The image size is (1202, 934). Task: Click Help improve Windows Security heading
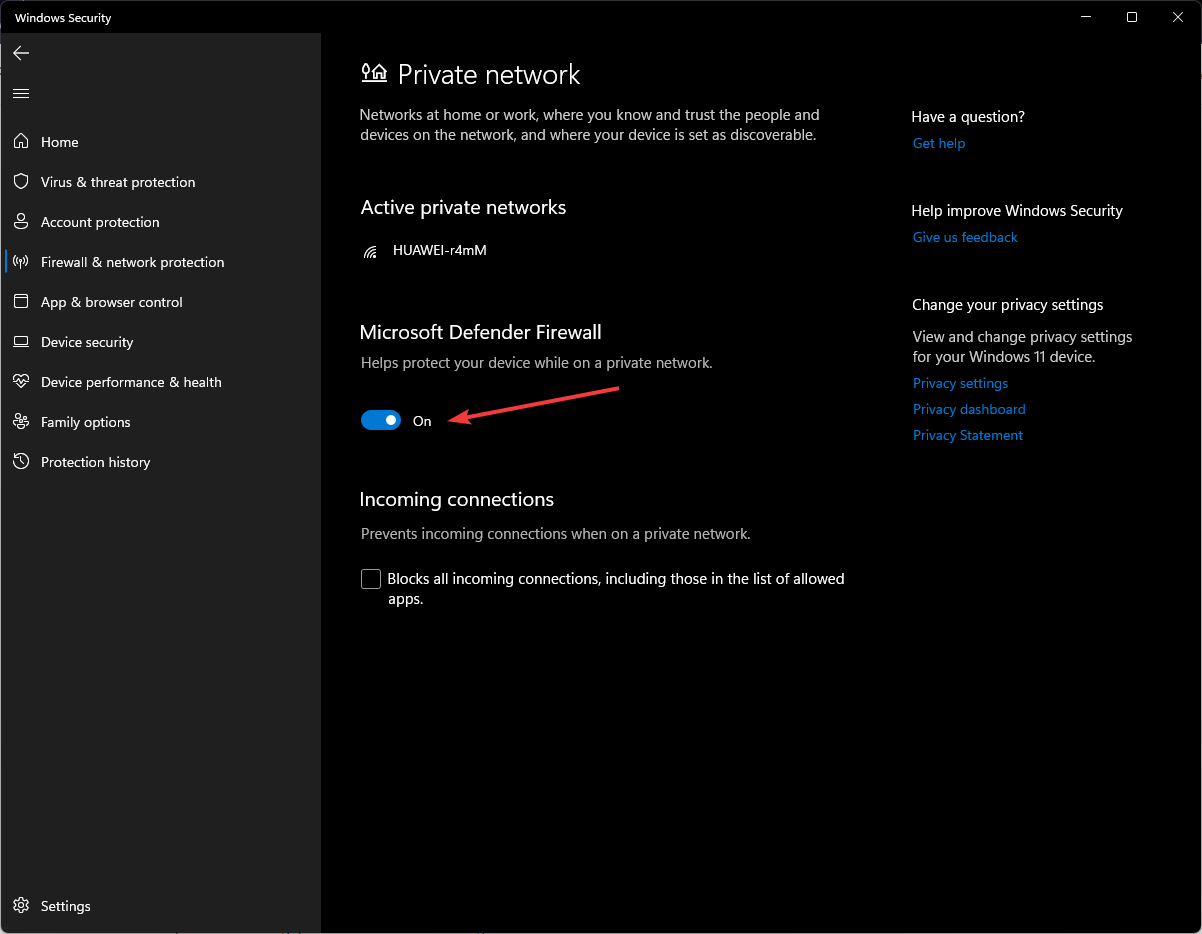pyautogui.click(x=1017, y=211)
